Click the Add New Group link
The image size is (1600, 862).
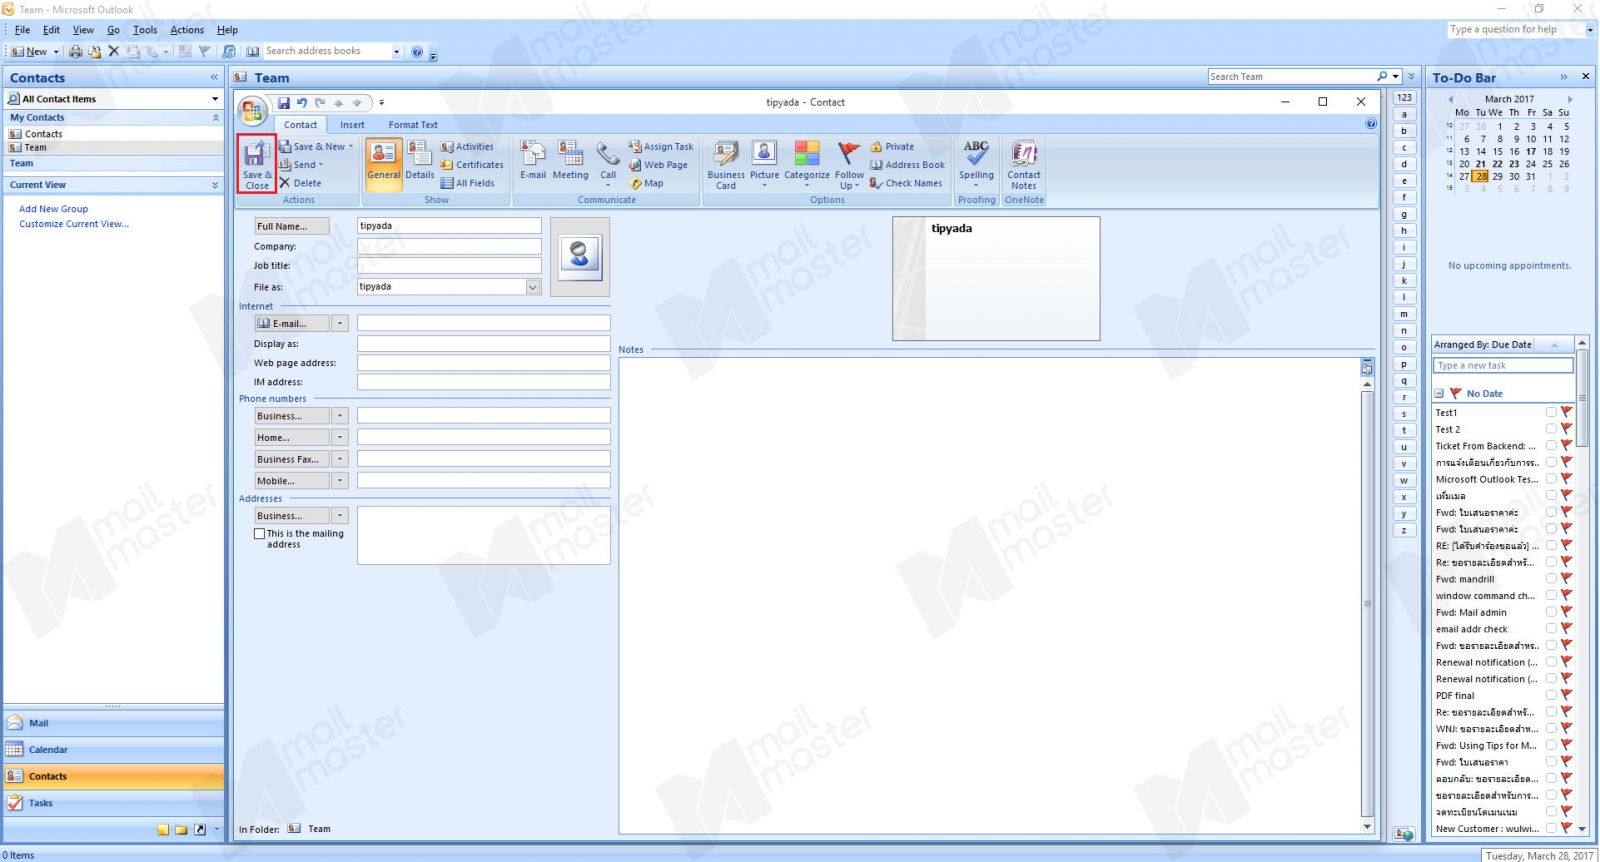(53, 209)
